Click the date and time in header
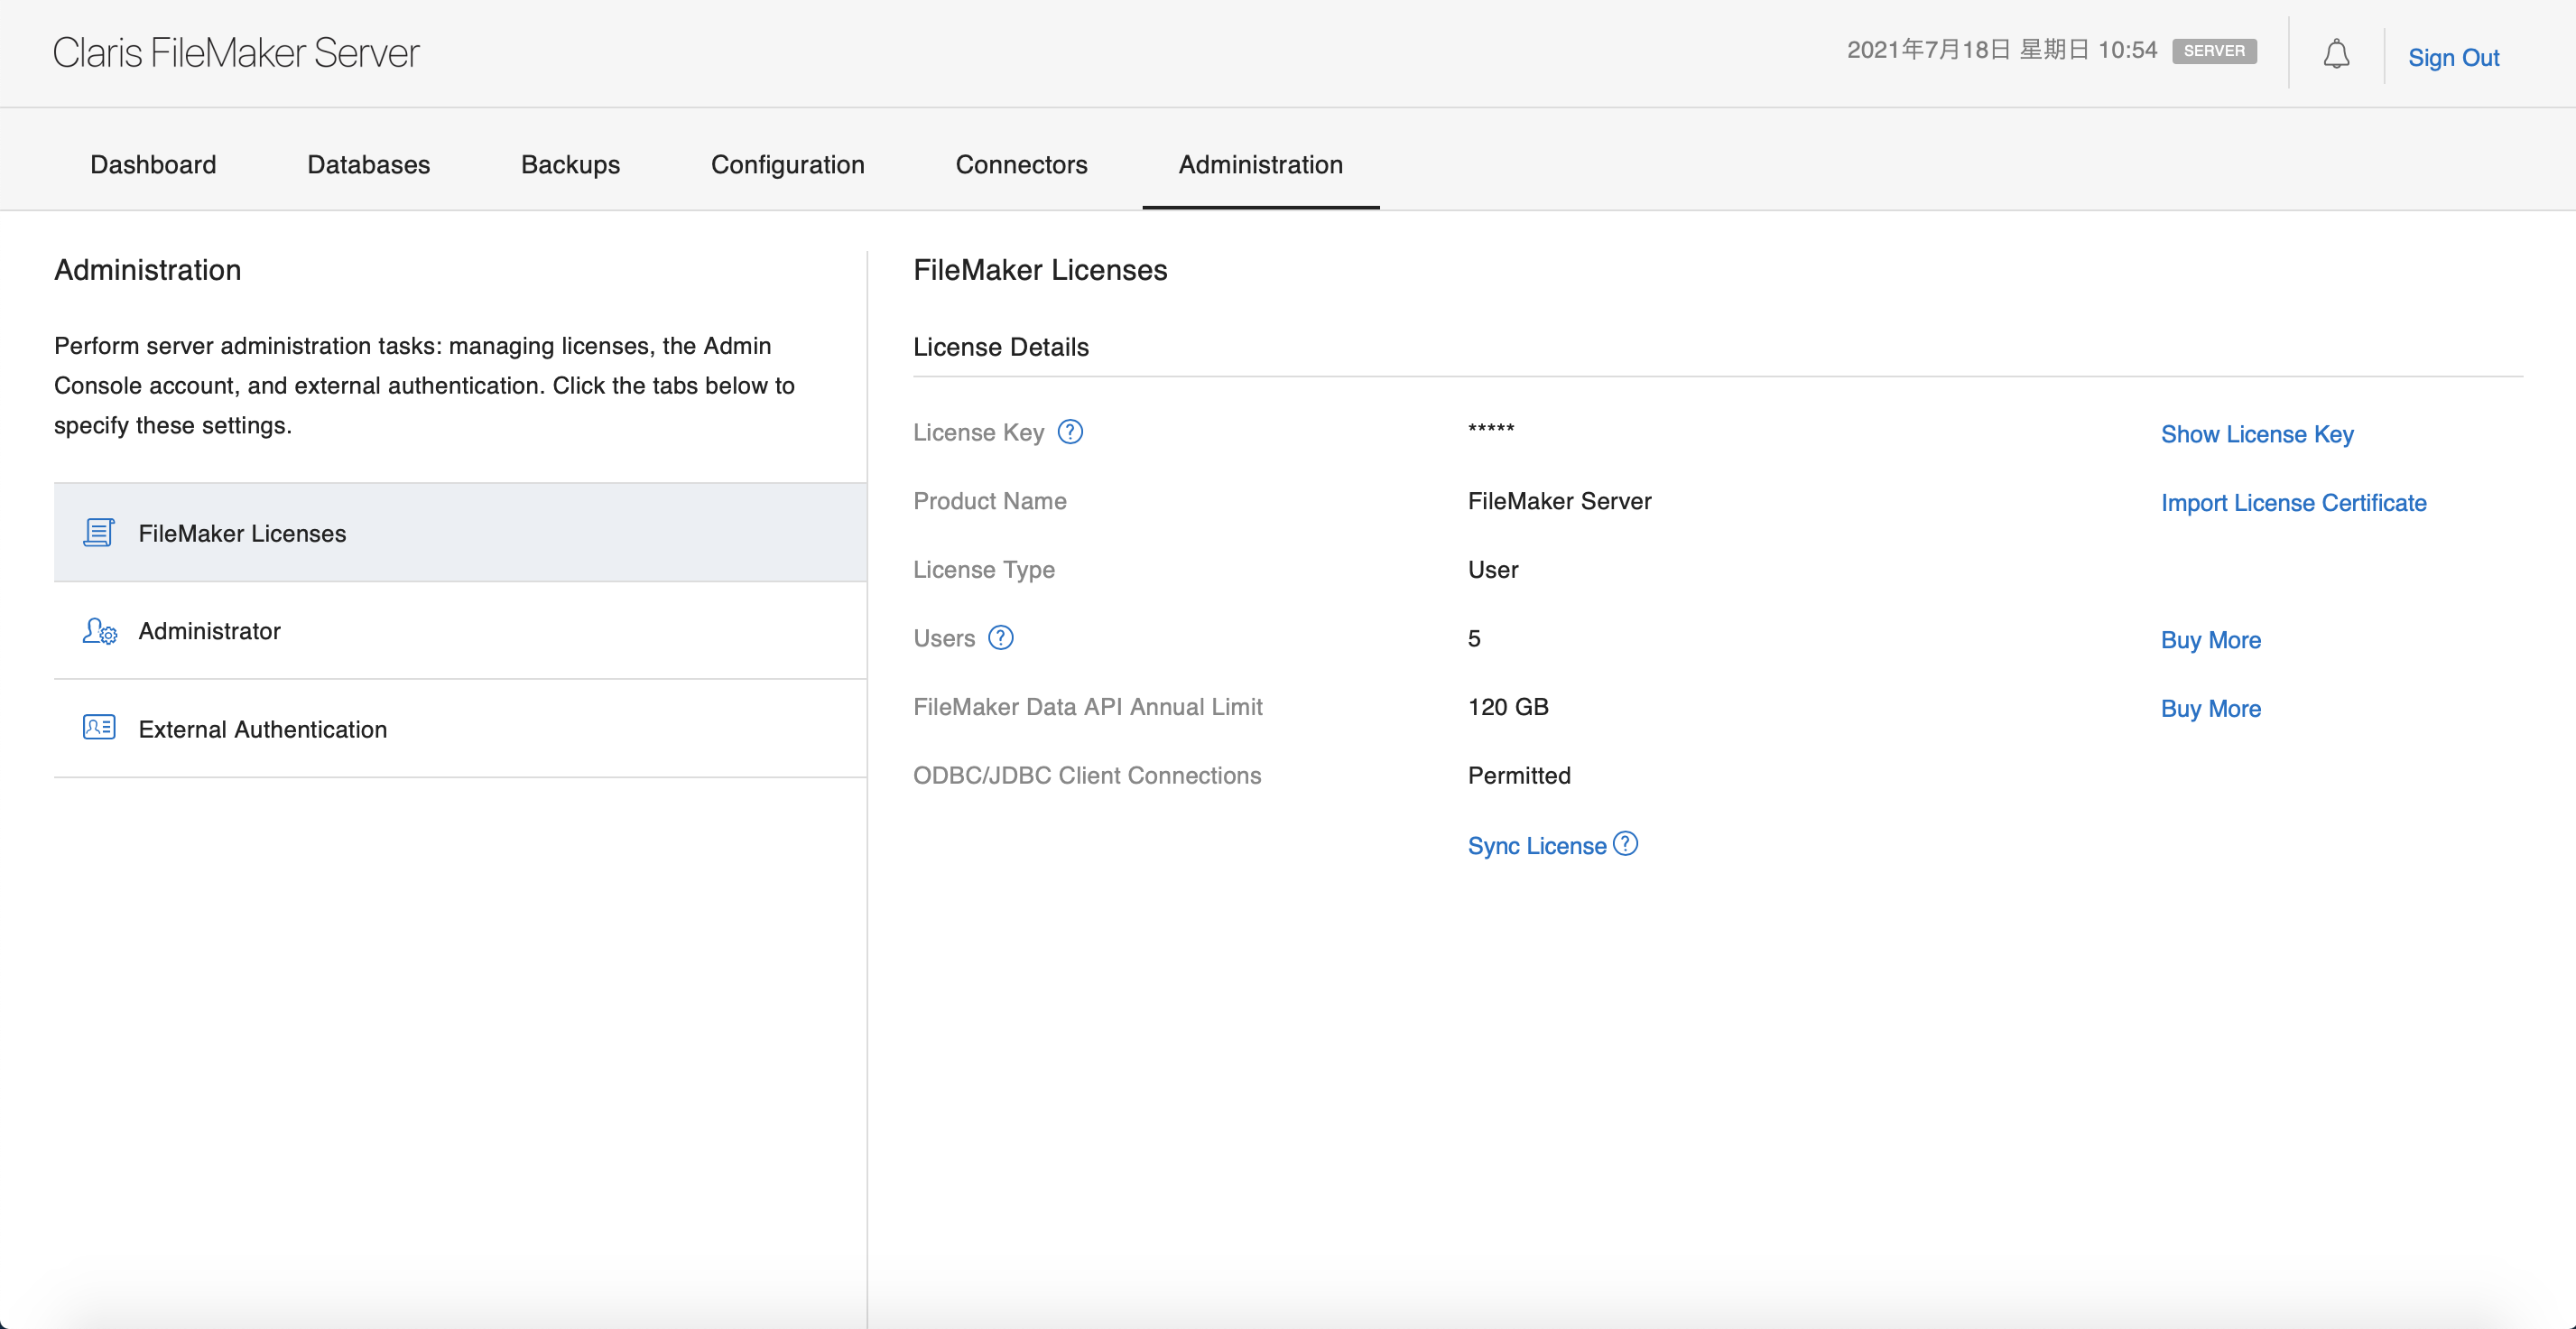The width and height of the screenshot is (2576, 1329). [2001, 50]
